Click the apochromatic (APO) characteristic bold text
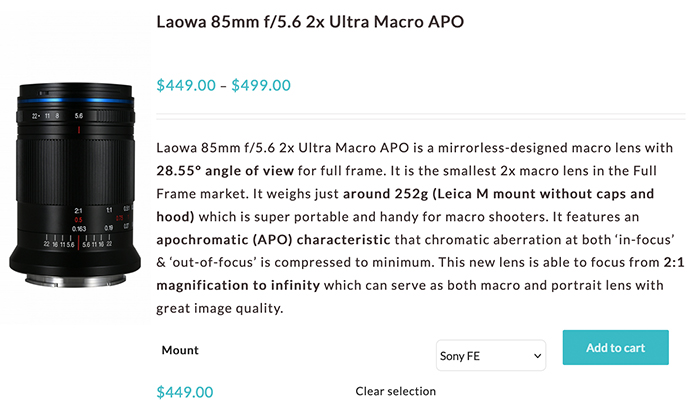The image size is (700, 402). pos(273,240)
